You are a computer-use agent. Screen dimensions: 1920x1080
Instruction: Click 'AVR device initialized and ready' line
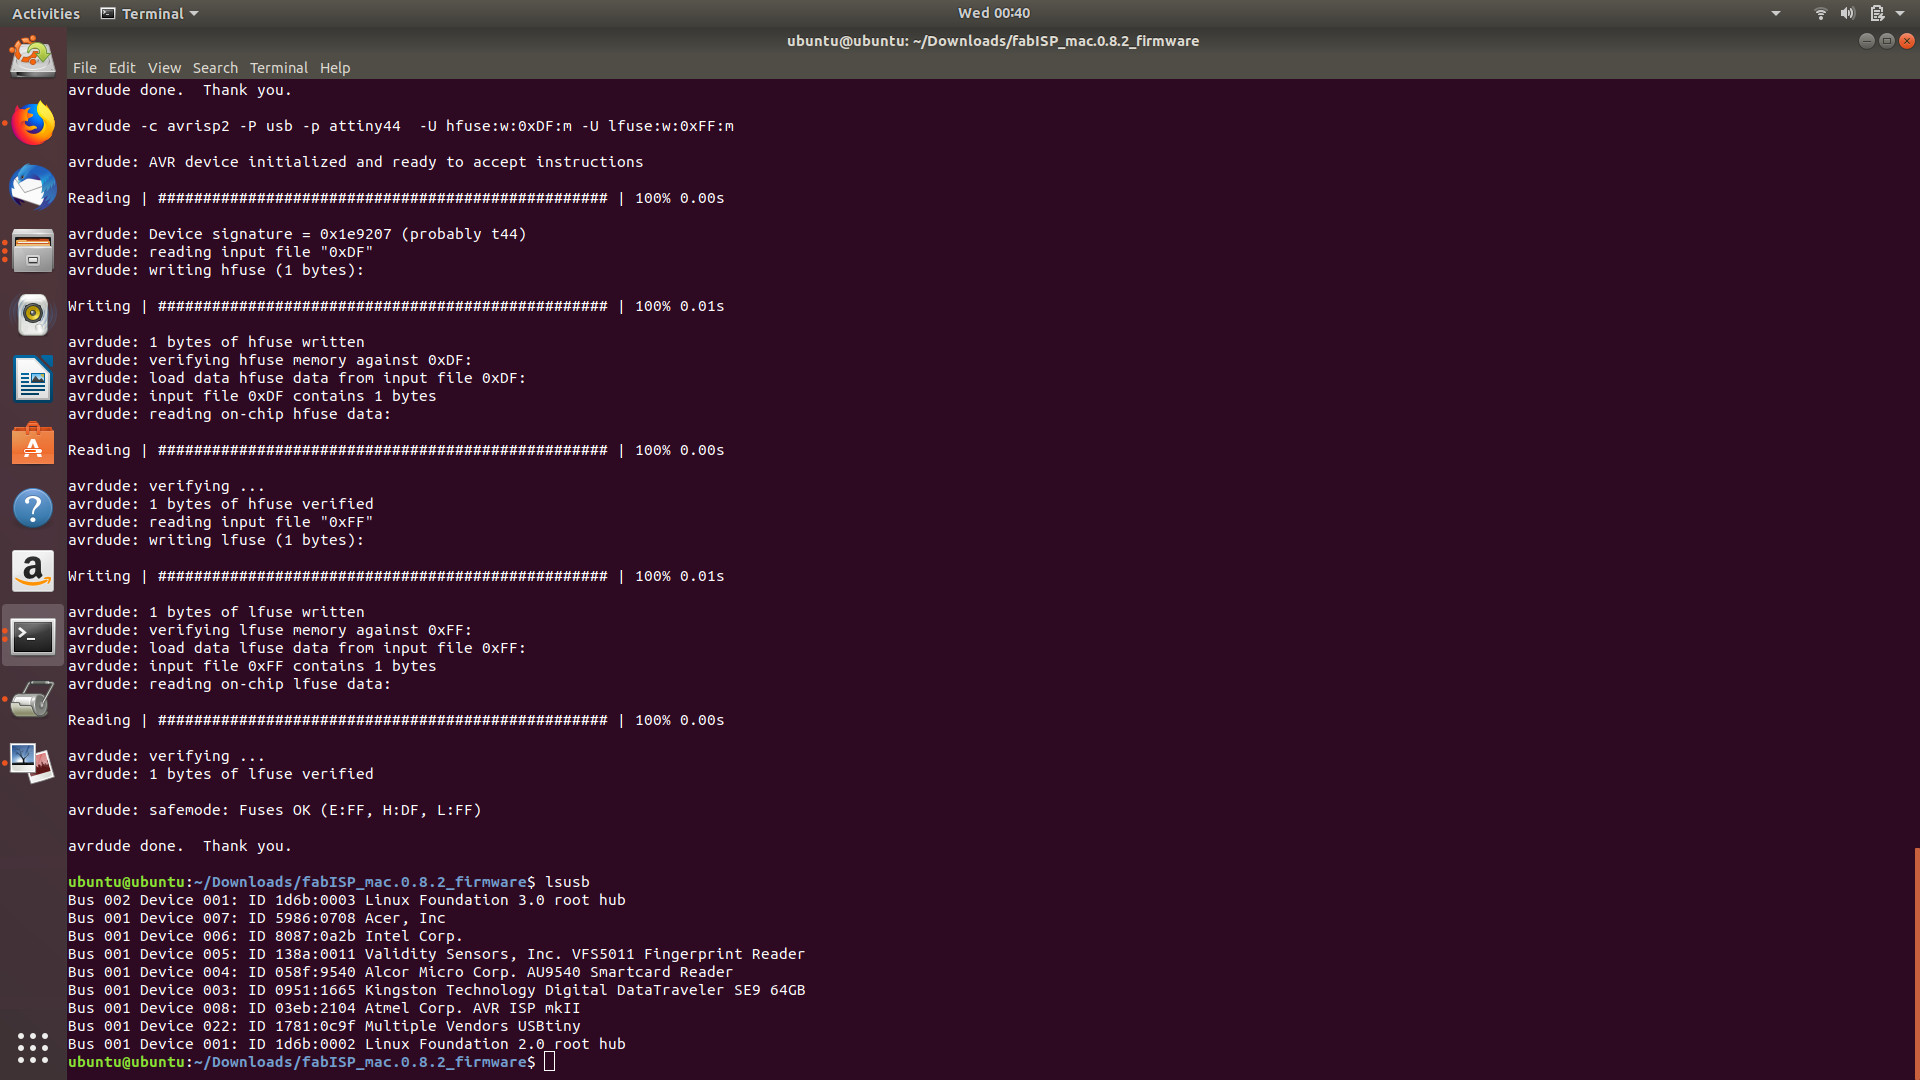pyautogui.click(x=356, y=162)
